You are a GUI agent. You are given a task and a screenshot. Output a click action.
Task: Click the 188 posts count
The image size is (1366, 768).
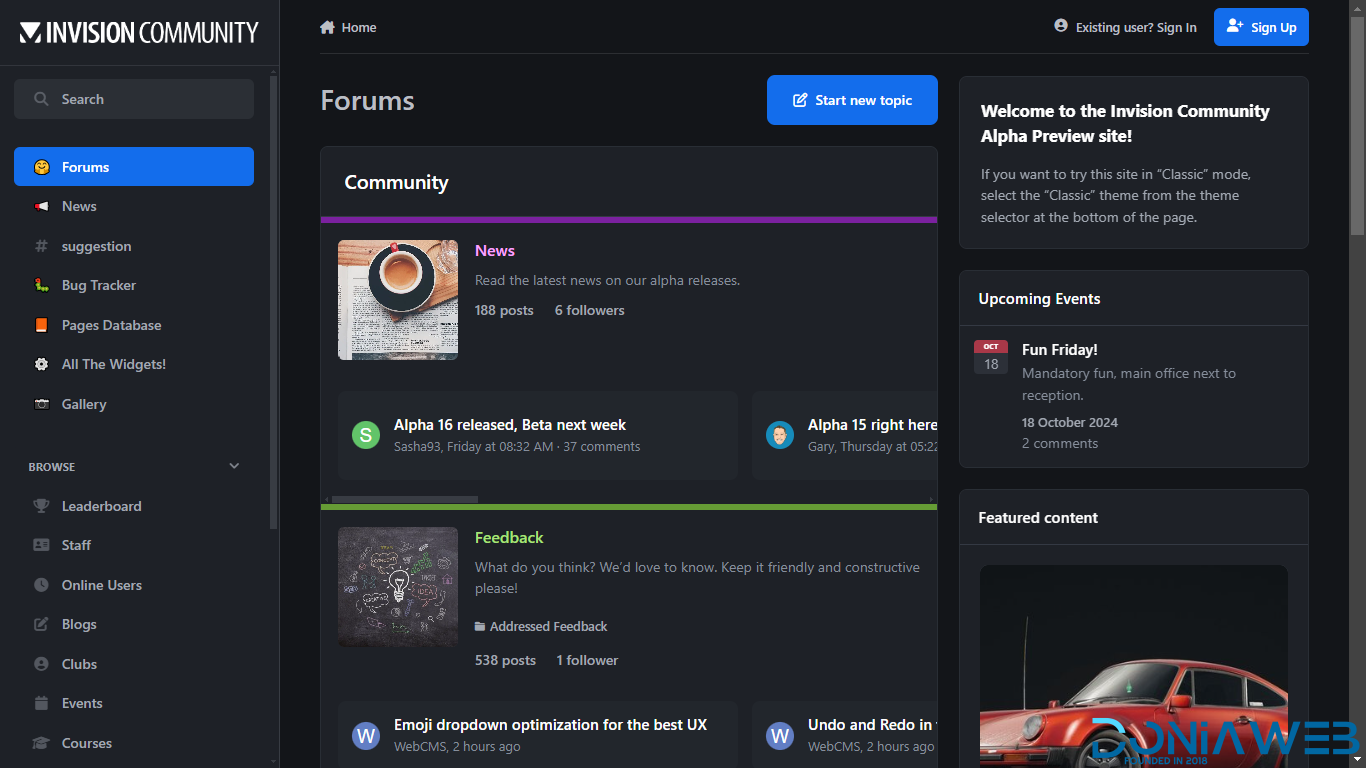coord(504,311)
